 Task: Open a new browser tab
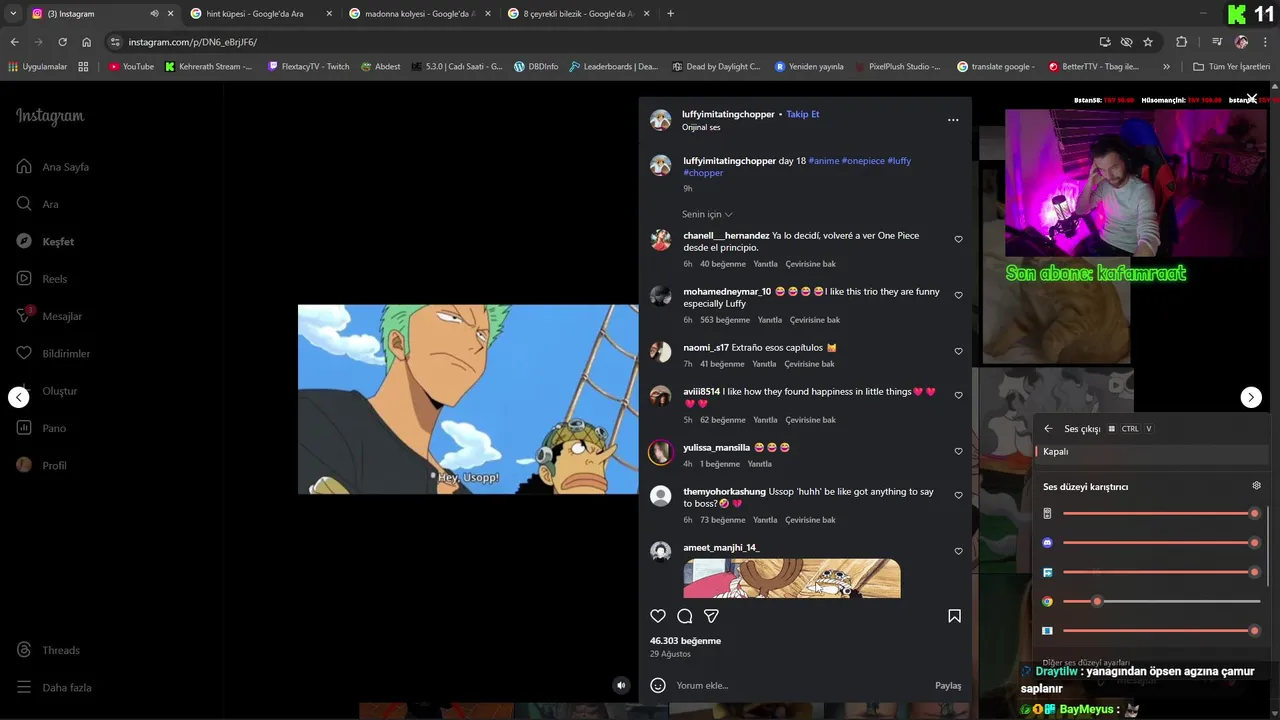[670, 14]
